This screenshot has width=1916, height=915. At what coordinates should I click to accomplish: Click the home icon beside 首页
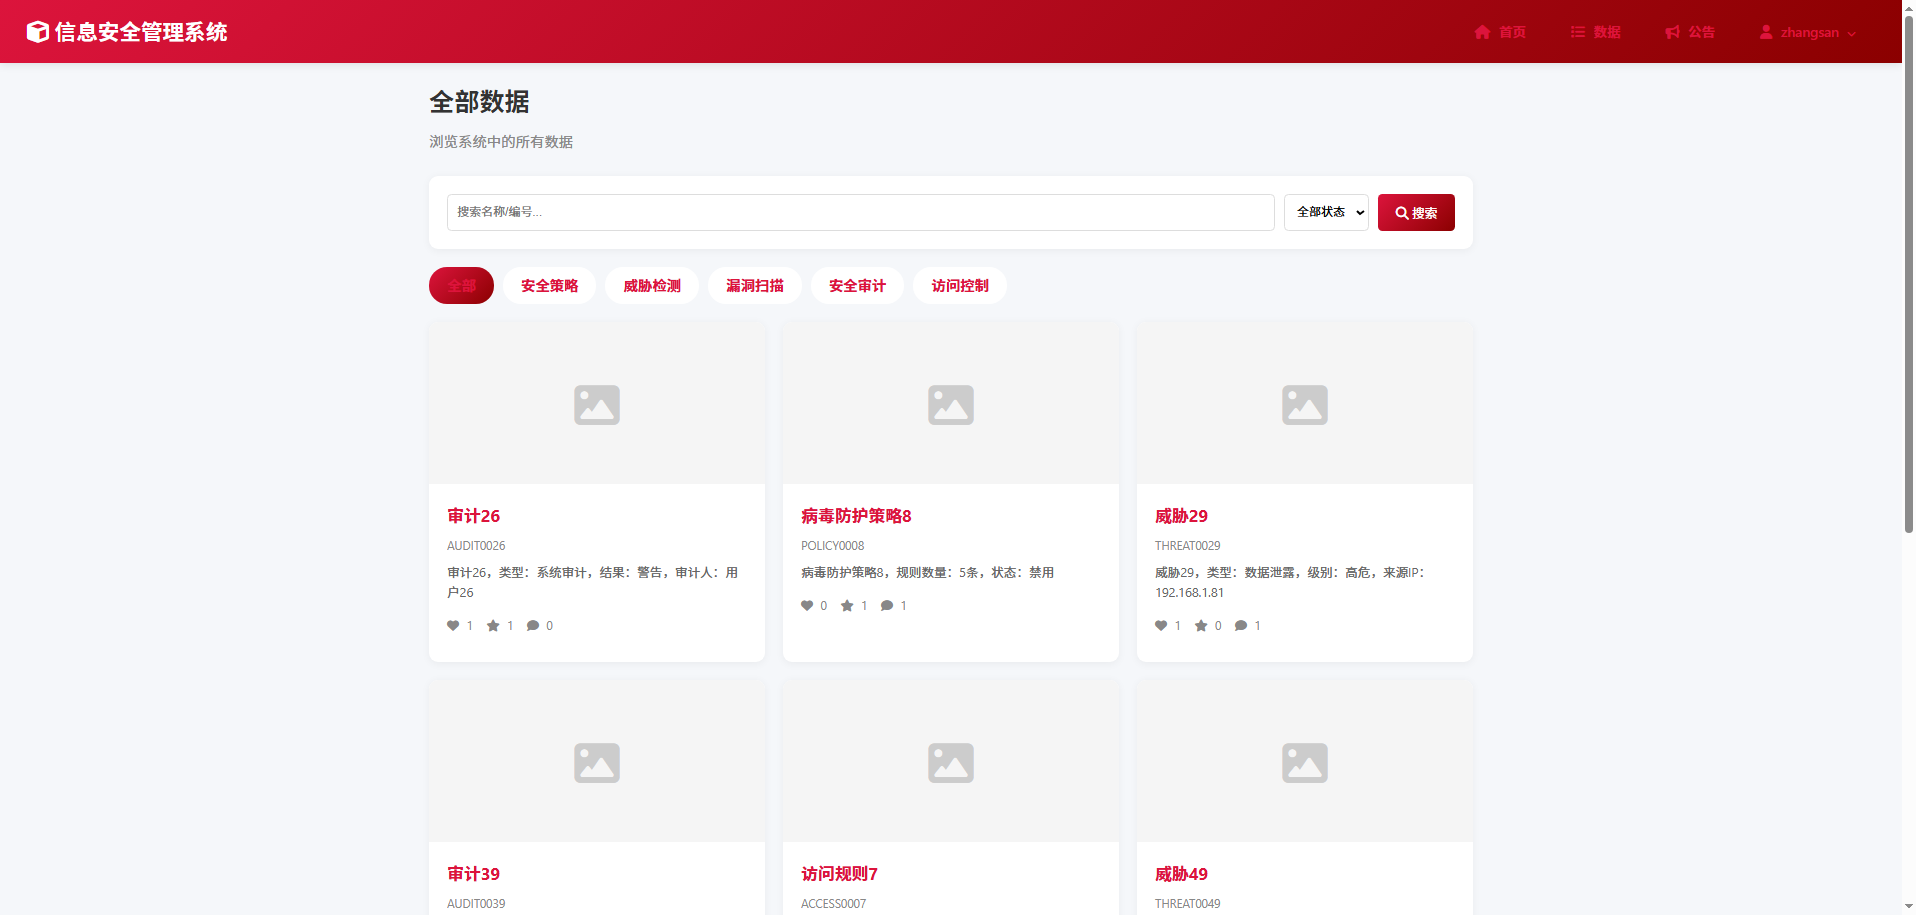(x=1482, y=32)
